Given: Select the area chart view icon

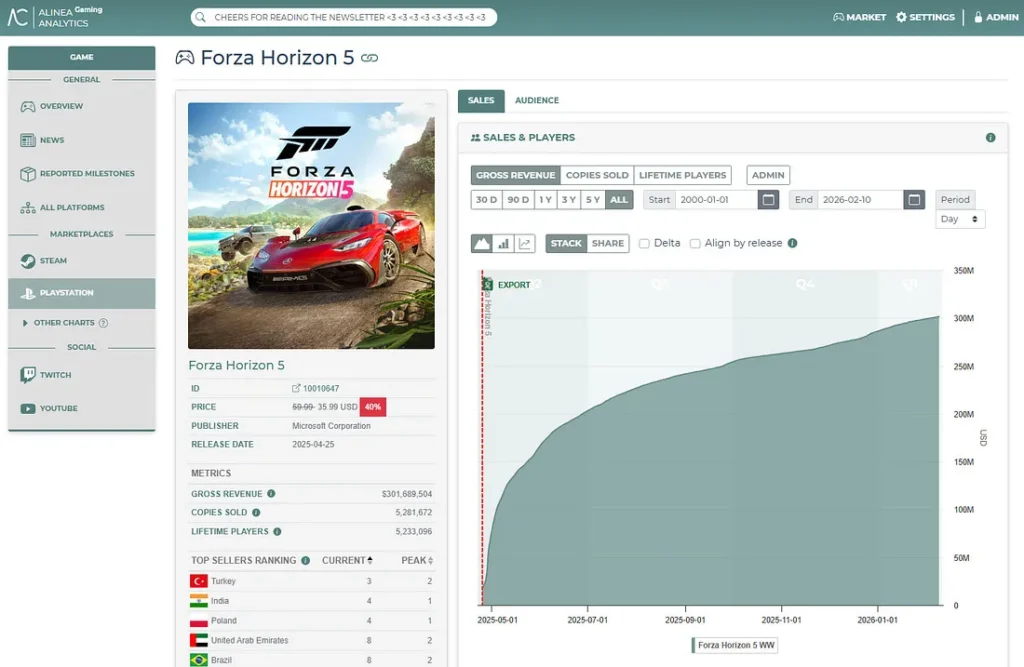Looking at the screenshot, I should [x=482, y=243].
